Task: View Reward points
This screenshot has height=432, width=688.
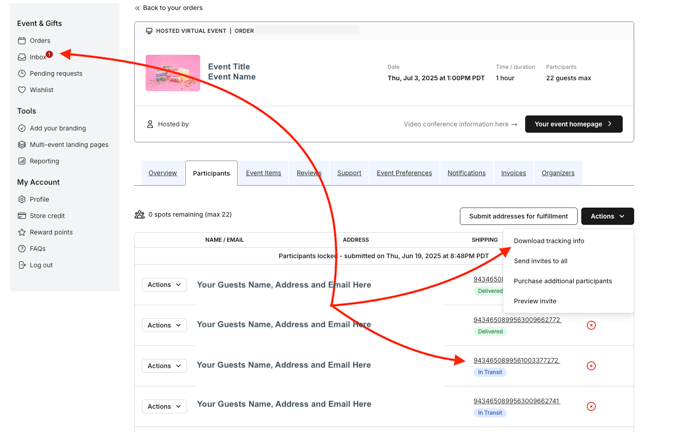Action: tap(45, 232)
